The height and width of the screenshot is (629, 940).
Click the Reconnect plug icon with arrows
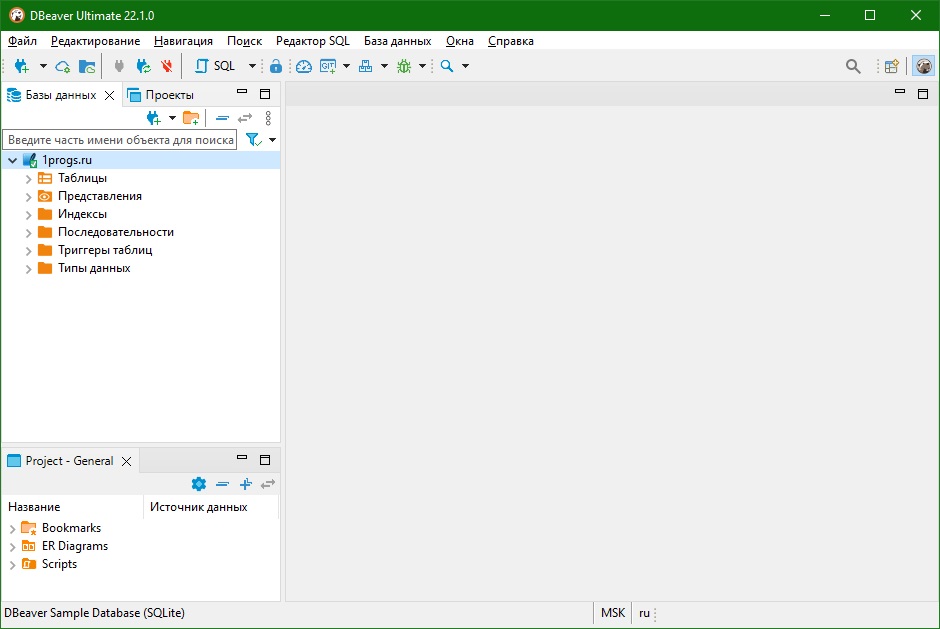click(143, 66)
